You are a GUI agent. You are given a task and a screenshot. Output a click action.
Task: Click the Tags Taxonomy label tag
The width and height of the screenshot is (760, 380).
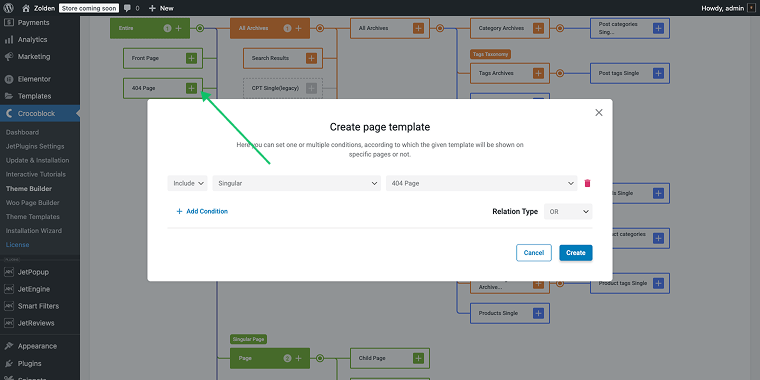[x=491, y=54]
